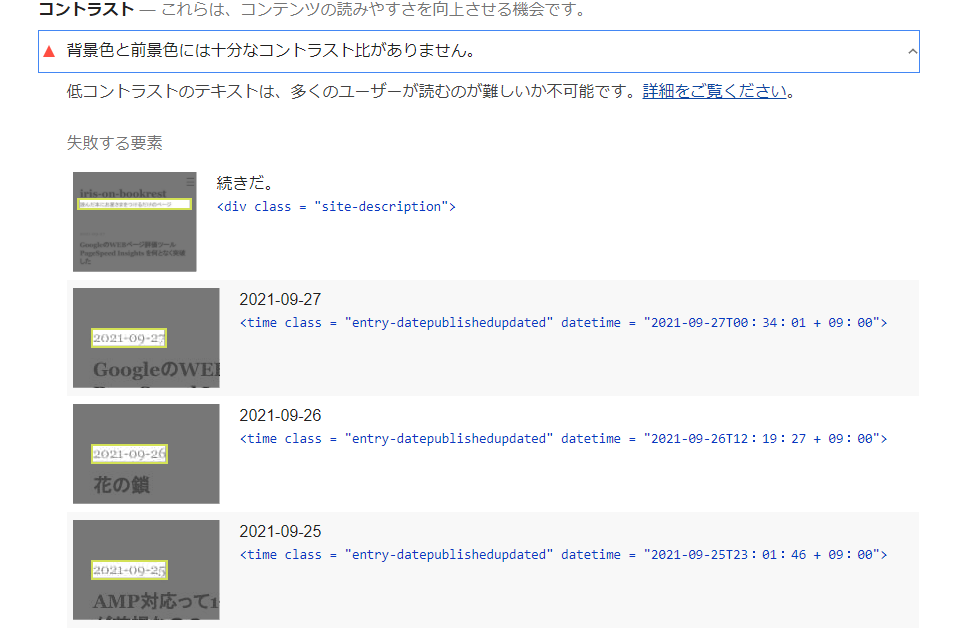Click the red warning triangle icon
This screenshot has height=628, width=958.
click(49, 51)
